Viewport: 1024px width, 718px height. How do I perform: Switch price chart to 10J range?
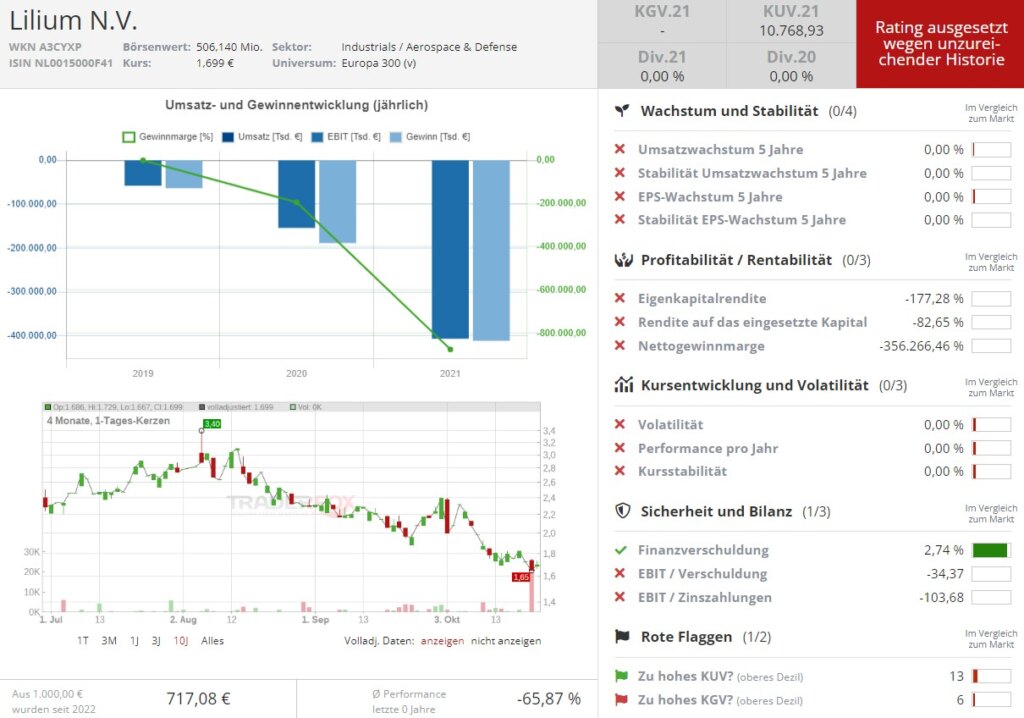tap(181, 641)
